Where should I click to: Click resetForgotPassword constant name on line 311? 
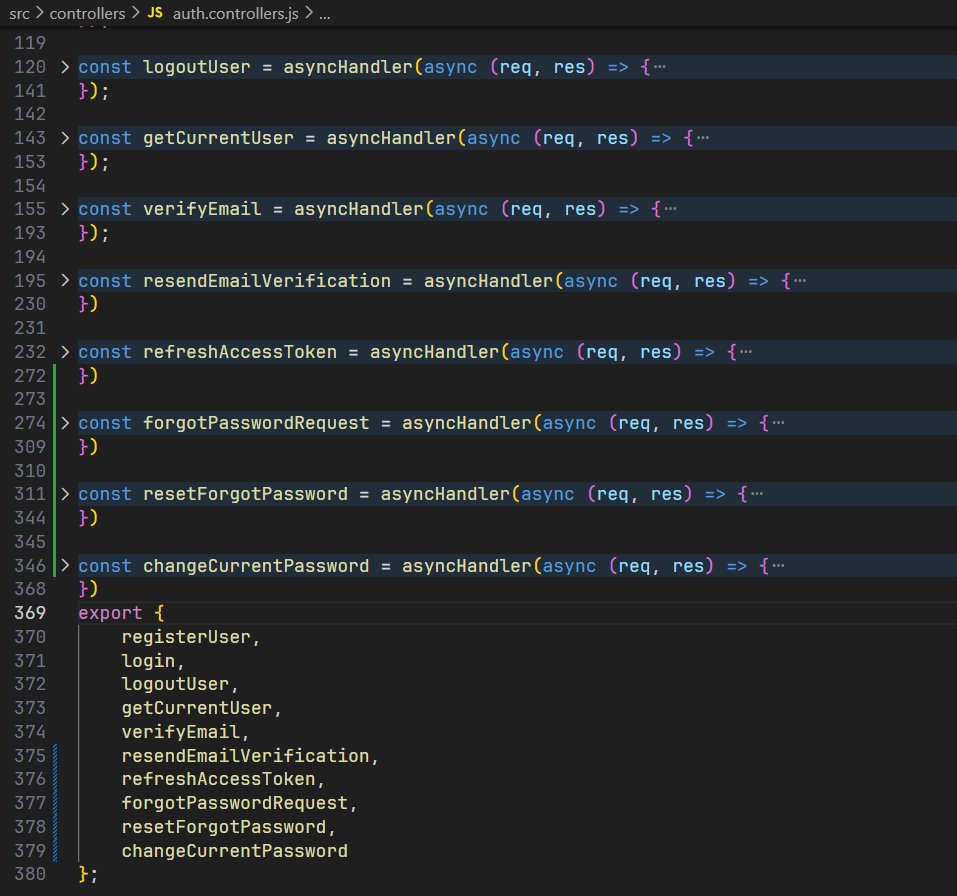245,494
